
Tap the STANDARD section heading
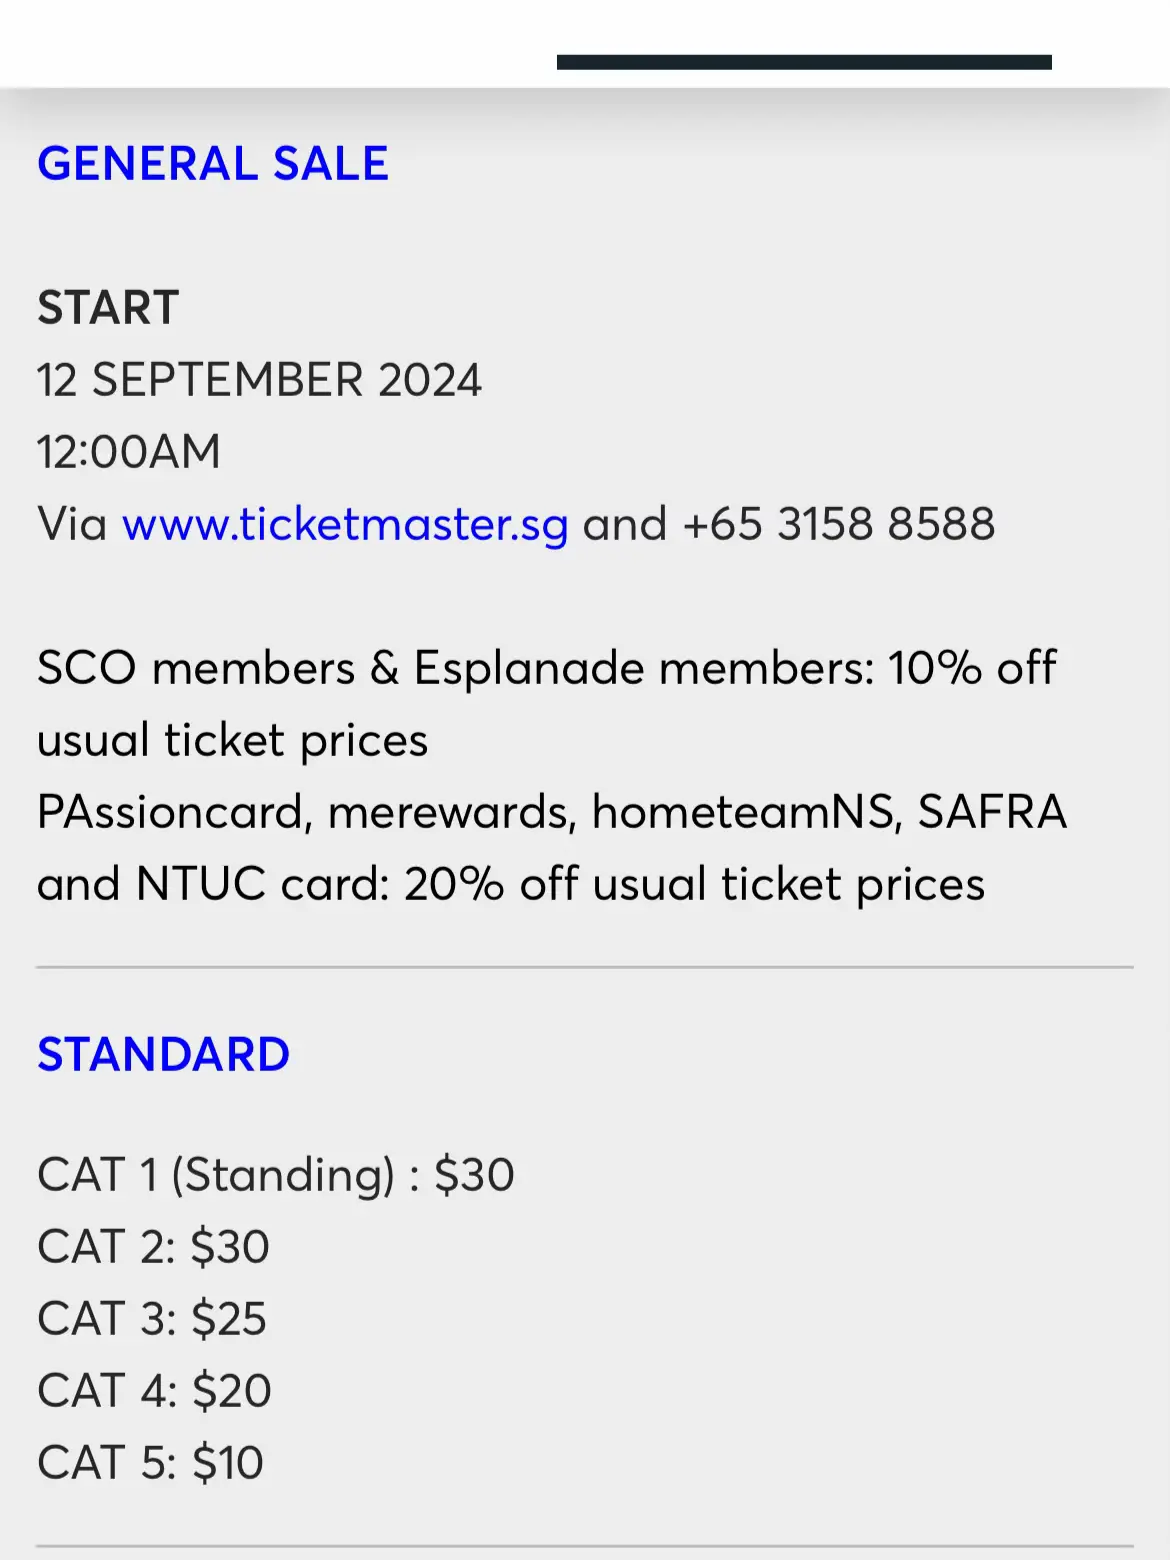(x=163, y=1055)
